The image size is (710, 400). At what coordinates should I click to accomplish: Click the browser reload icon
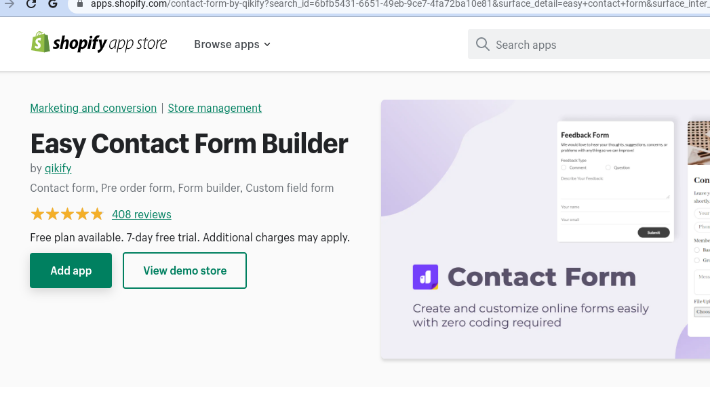[x=31, y=4]
